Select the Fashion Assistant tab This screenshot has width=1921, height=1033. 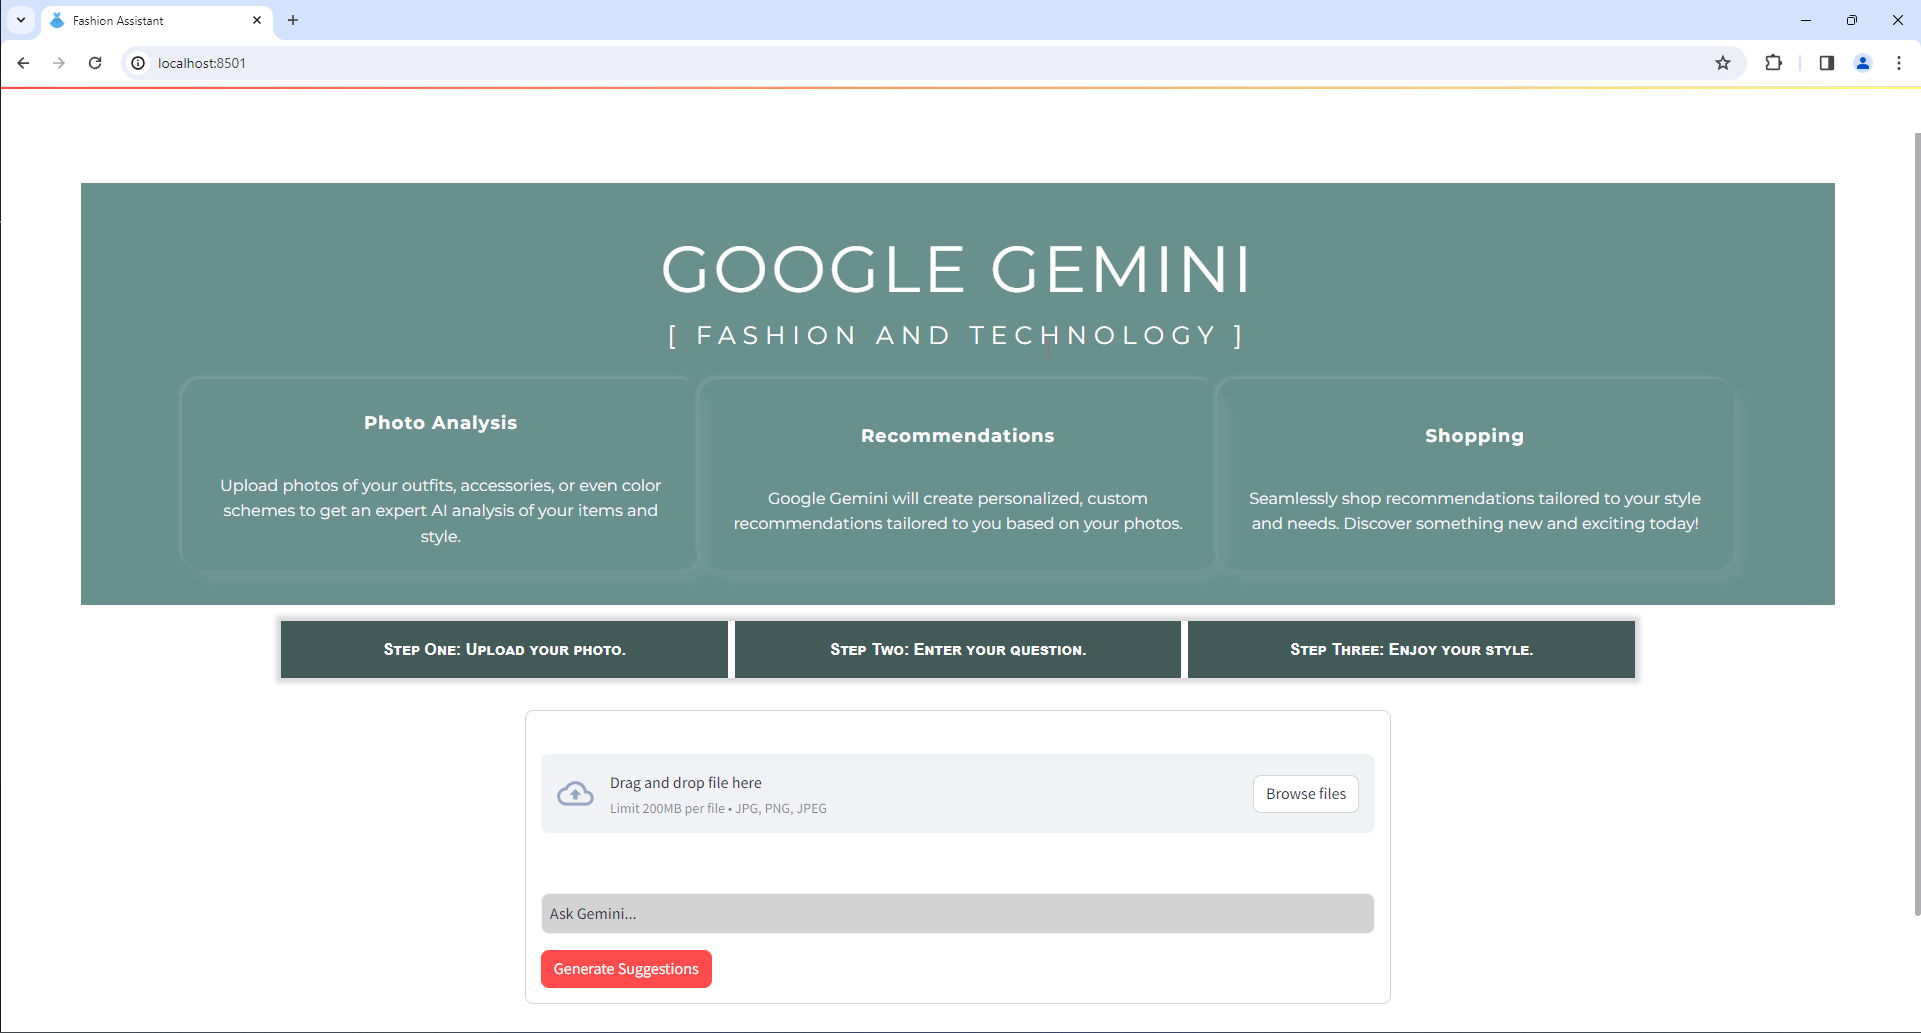pyautogui.click(x=157, y=20)
